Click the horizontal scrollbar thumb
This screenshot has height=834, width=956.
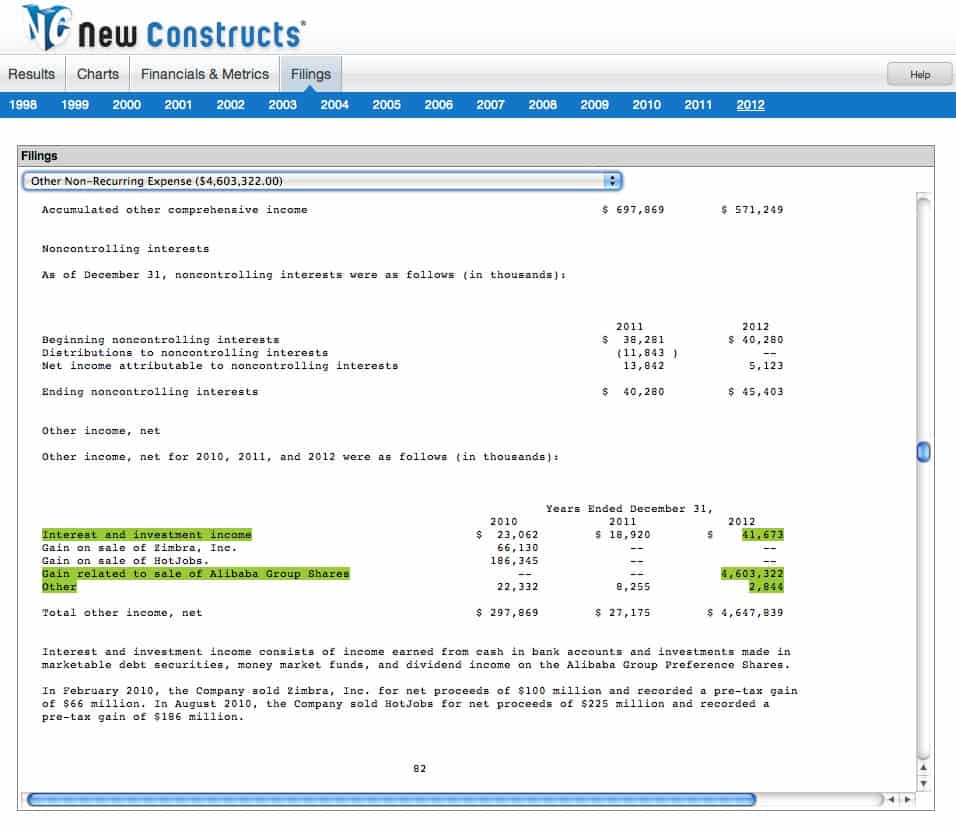click(392, 799)
